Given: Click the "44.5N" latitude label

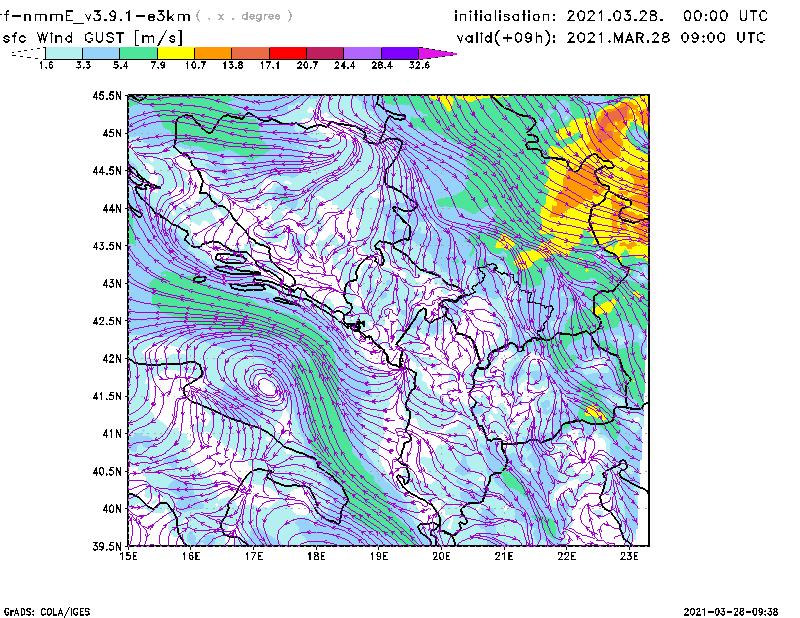Looking at the screenshot, I should [x=107, y=170].
